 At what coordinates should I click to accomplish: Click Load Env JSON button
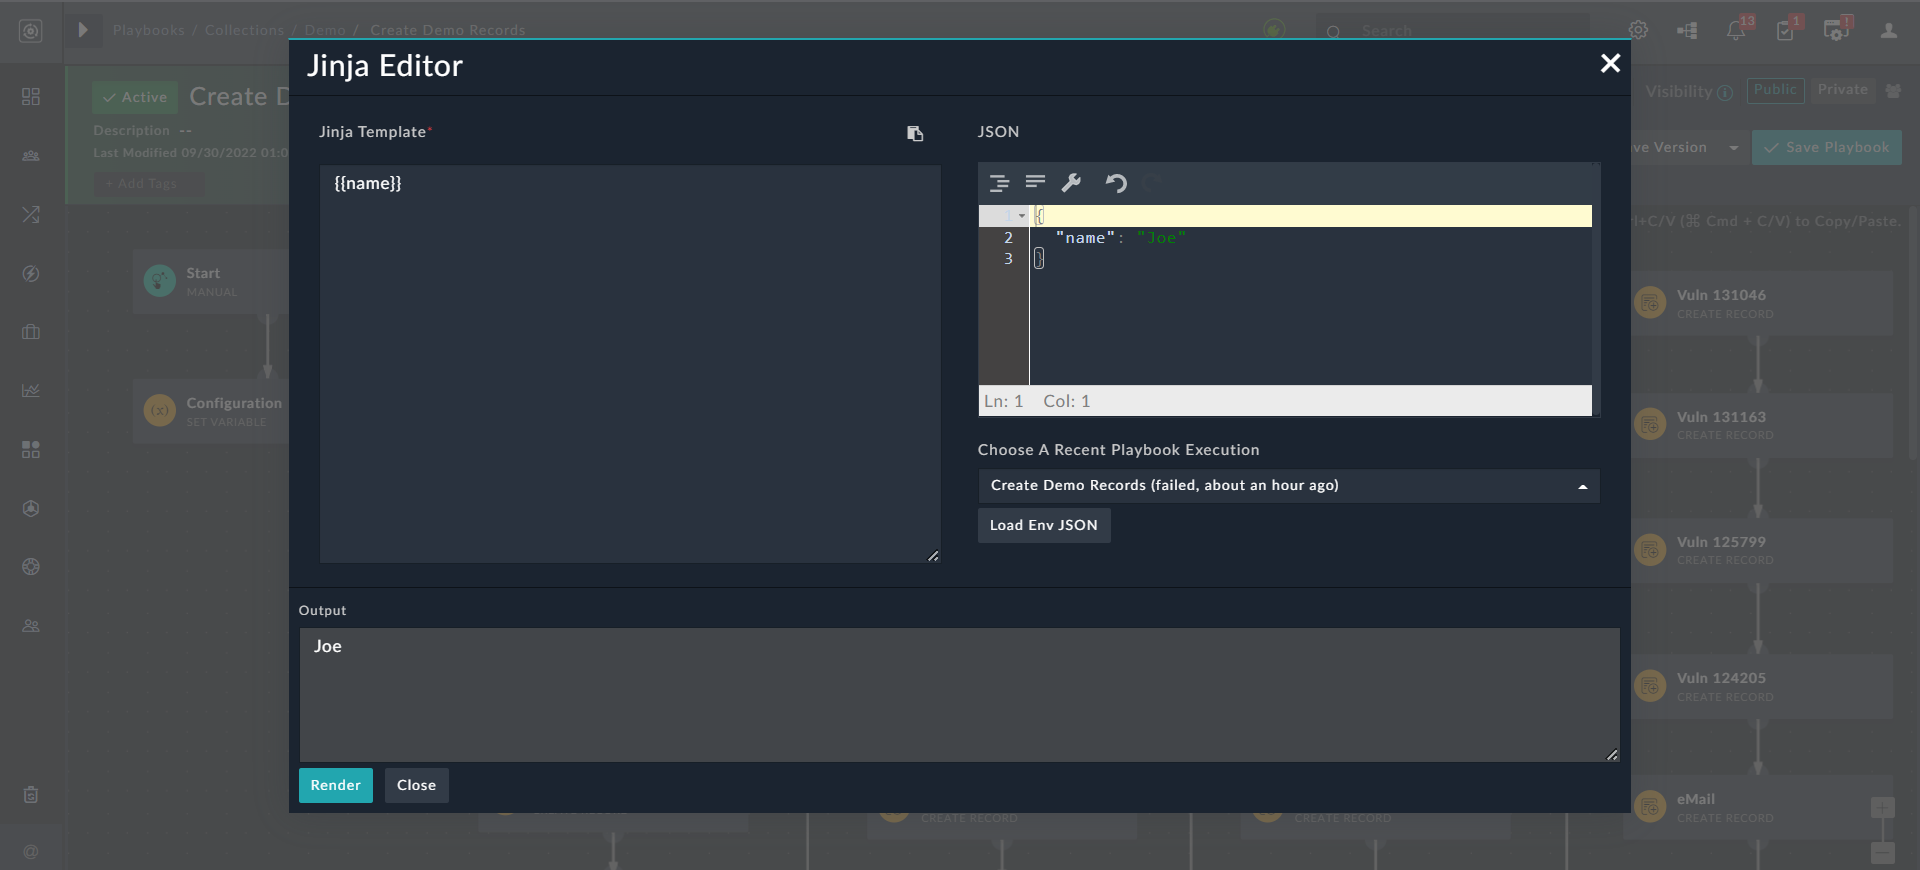(x=1044, y=526)
